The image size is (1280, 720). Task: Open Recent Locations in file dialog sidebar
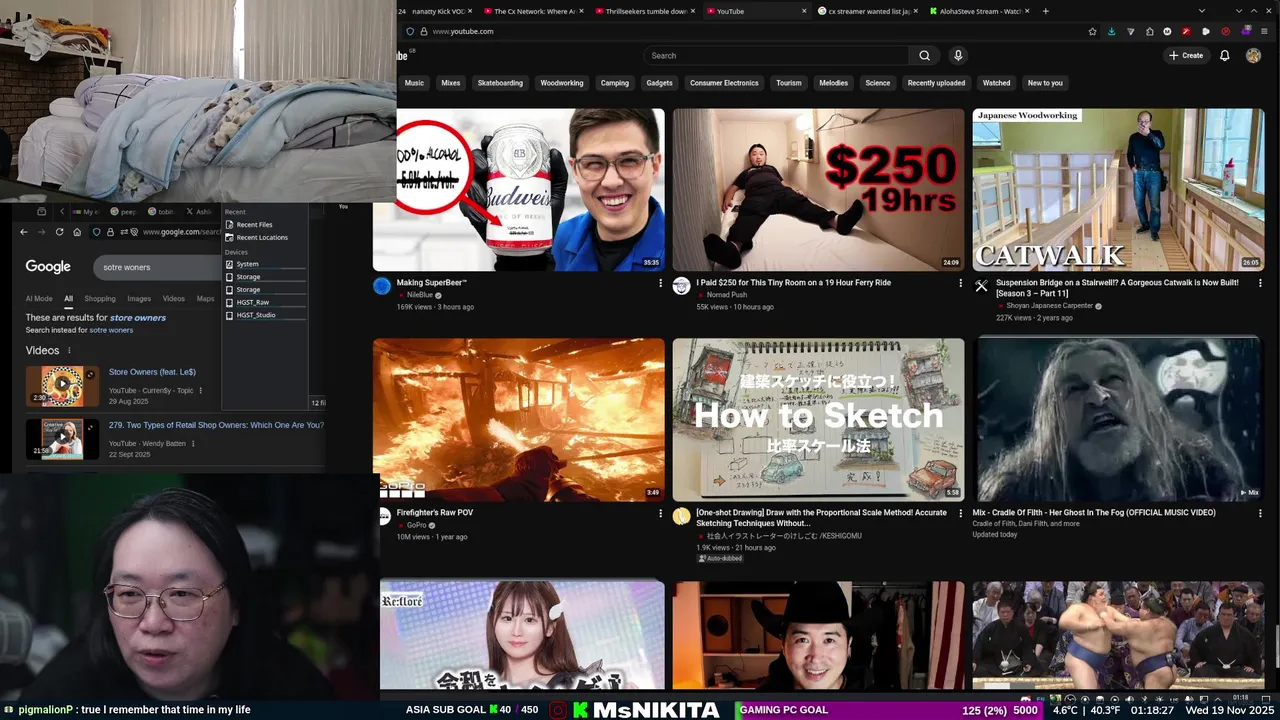click(x=262, y=237)
